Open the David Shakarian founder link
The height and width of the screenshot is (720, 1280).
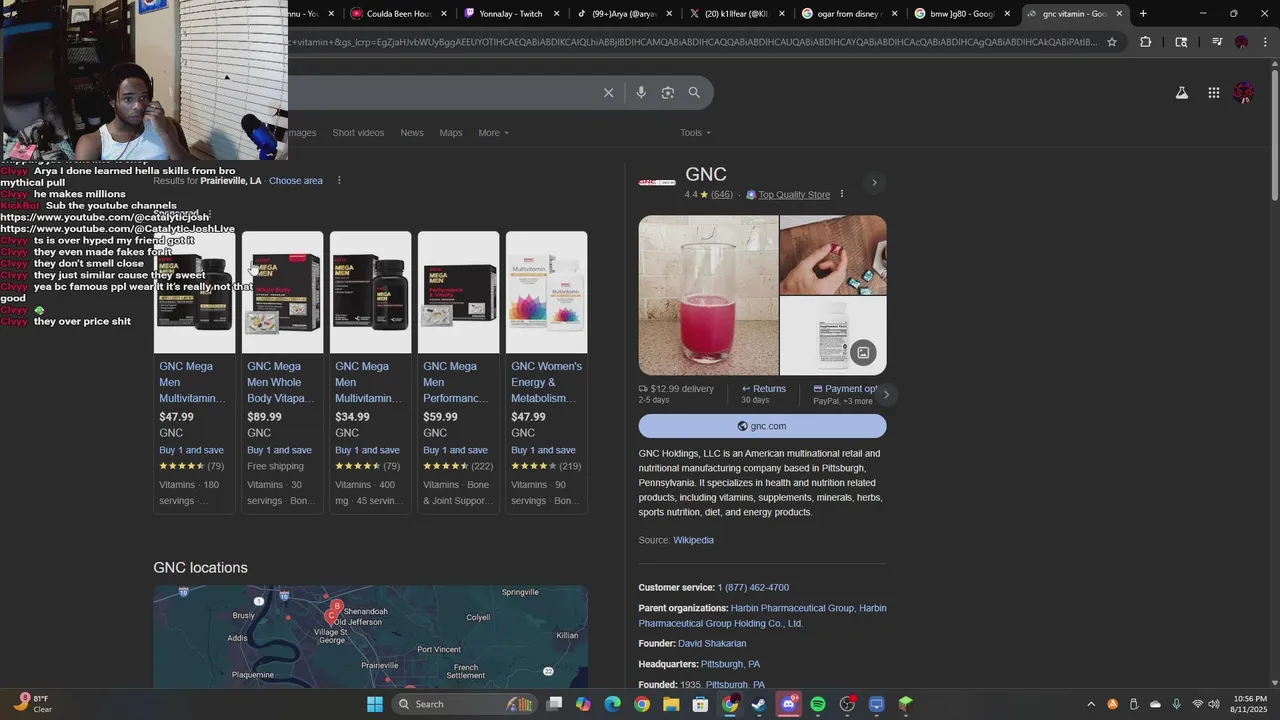712,644
